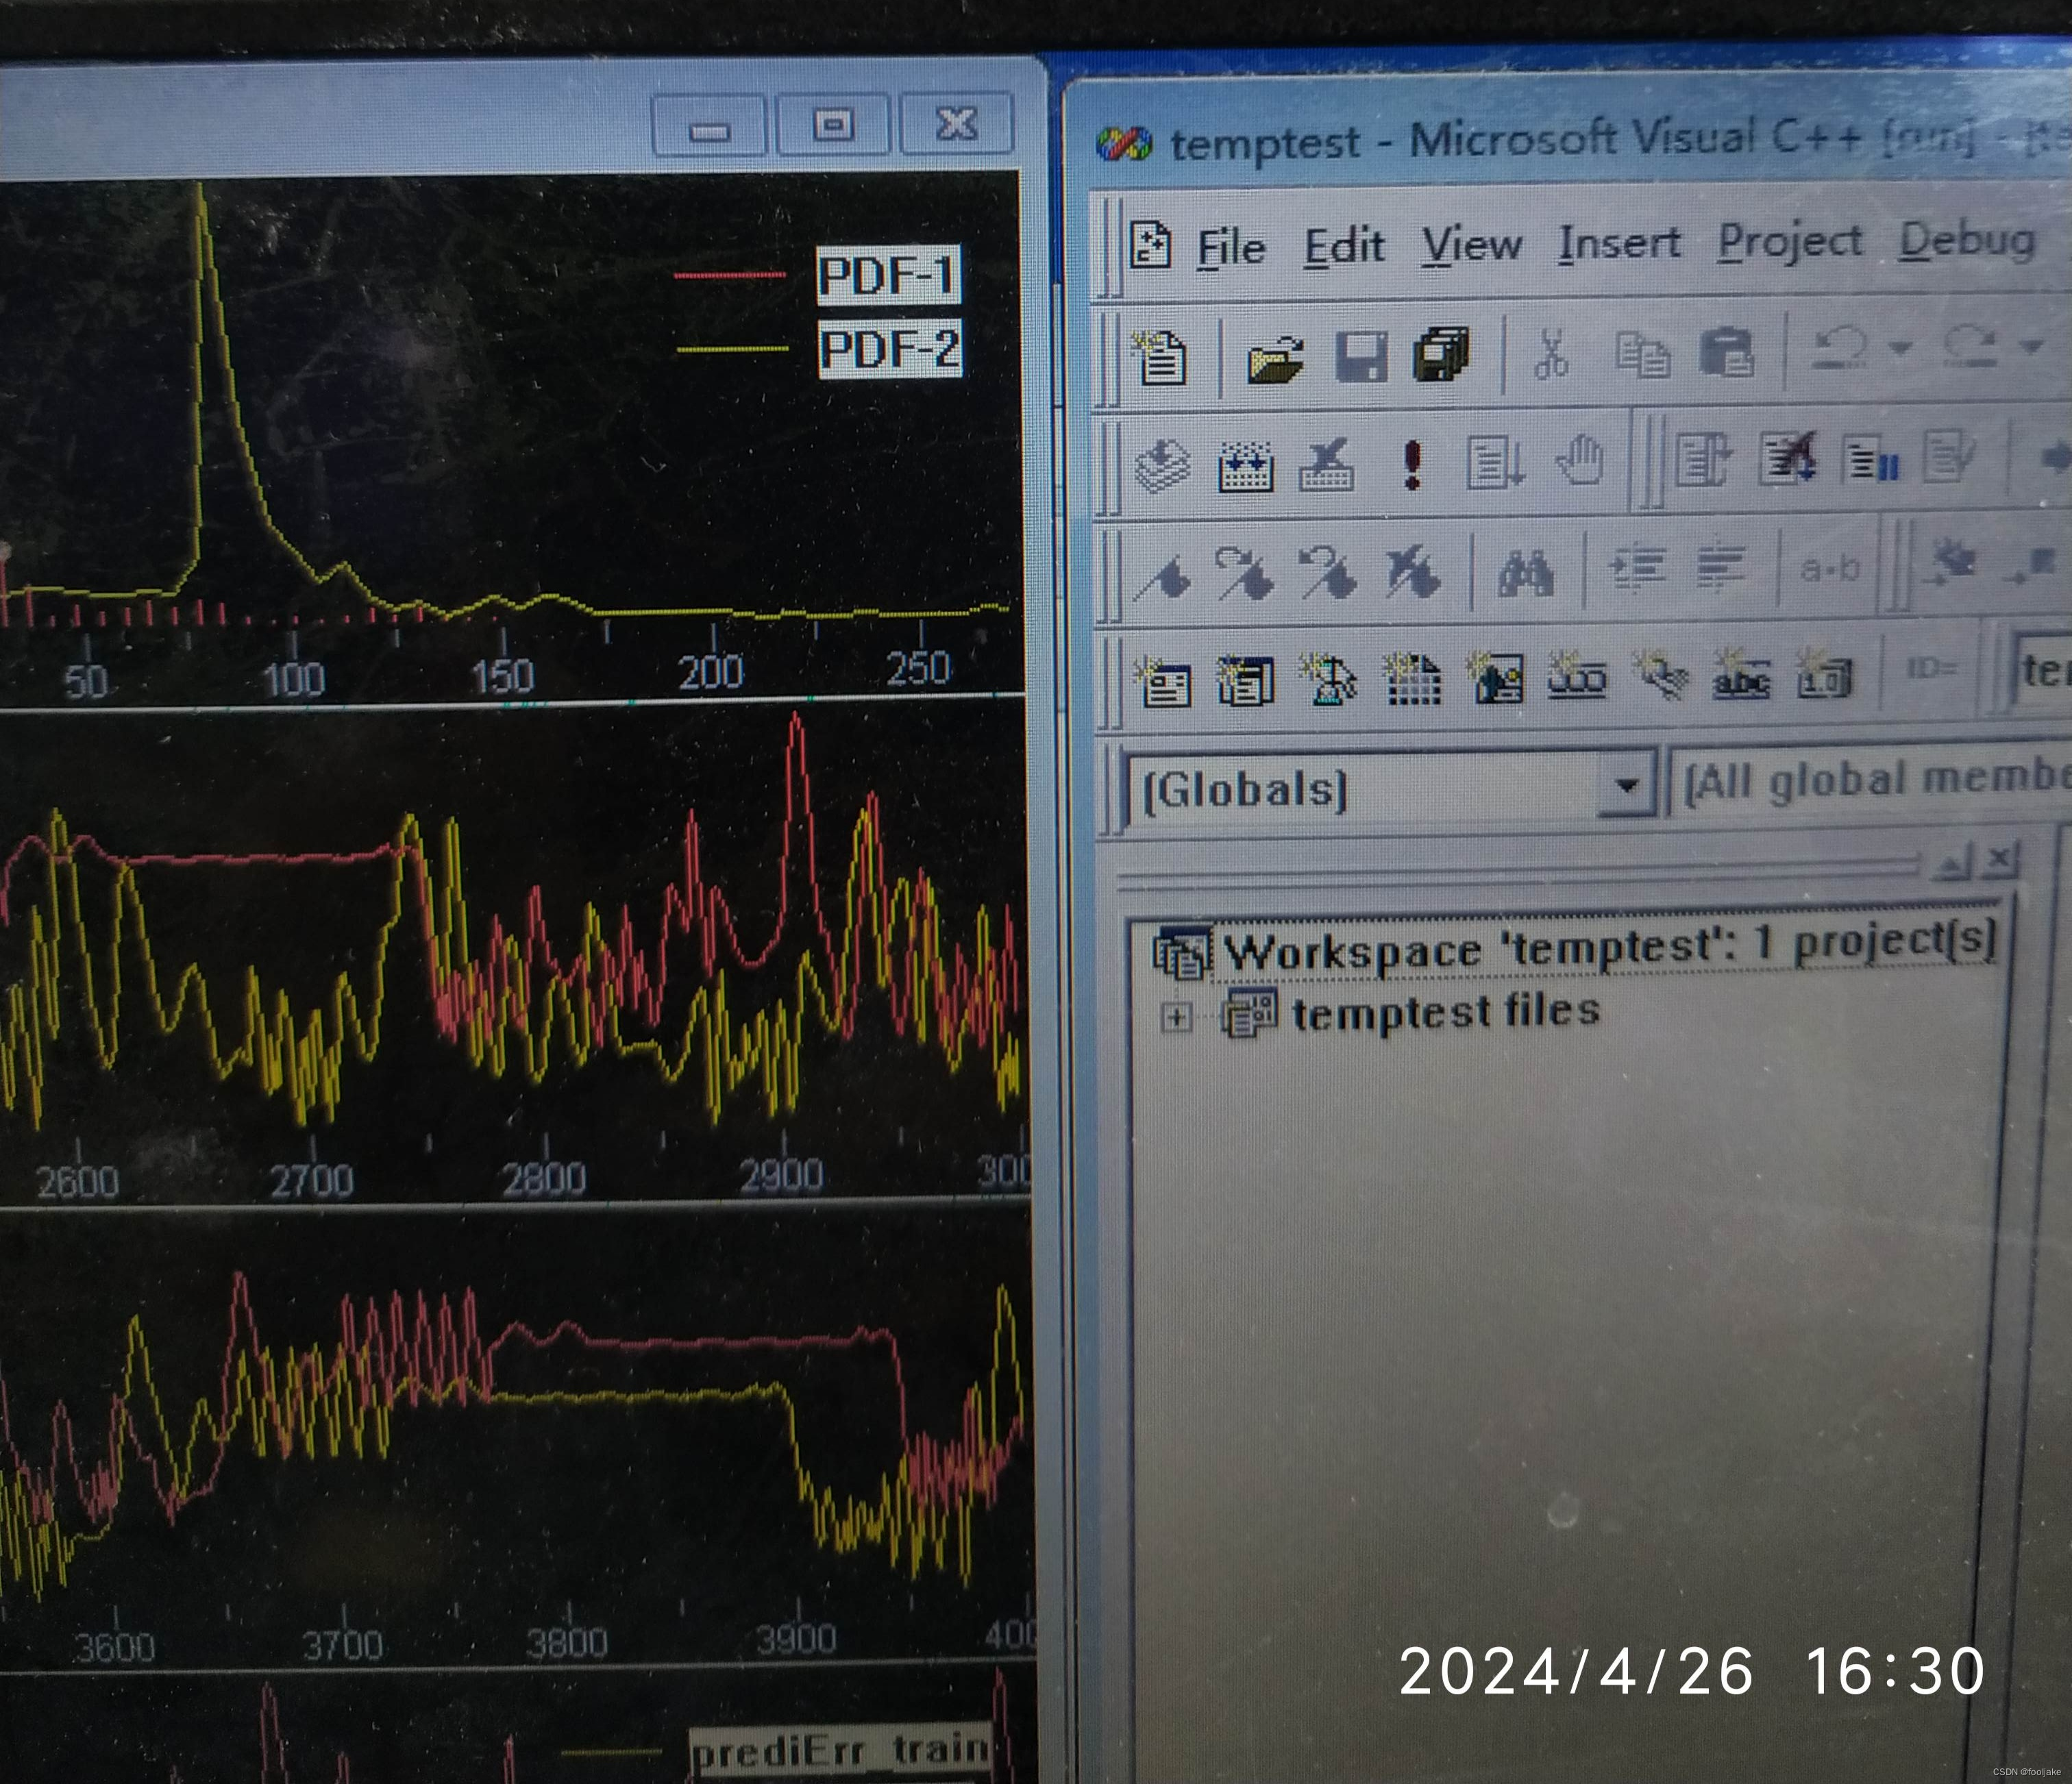Click the New Bitmap resource icon

[1497, 680]
